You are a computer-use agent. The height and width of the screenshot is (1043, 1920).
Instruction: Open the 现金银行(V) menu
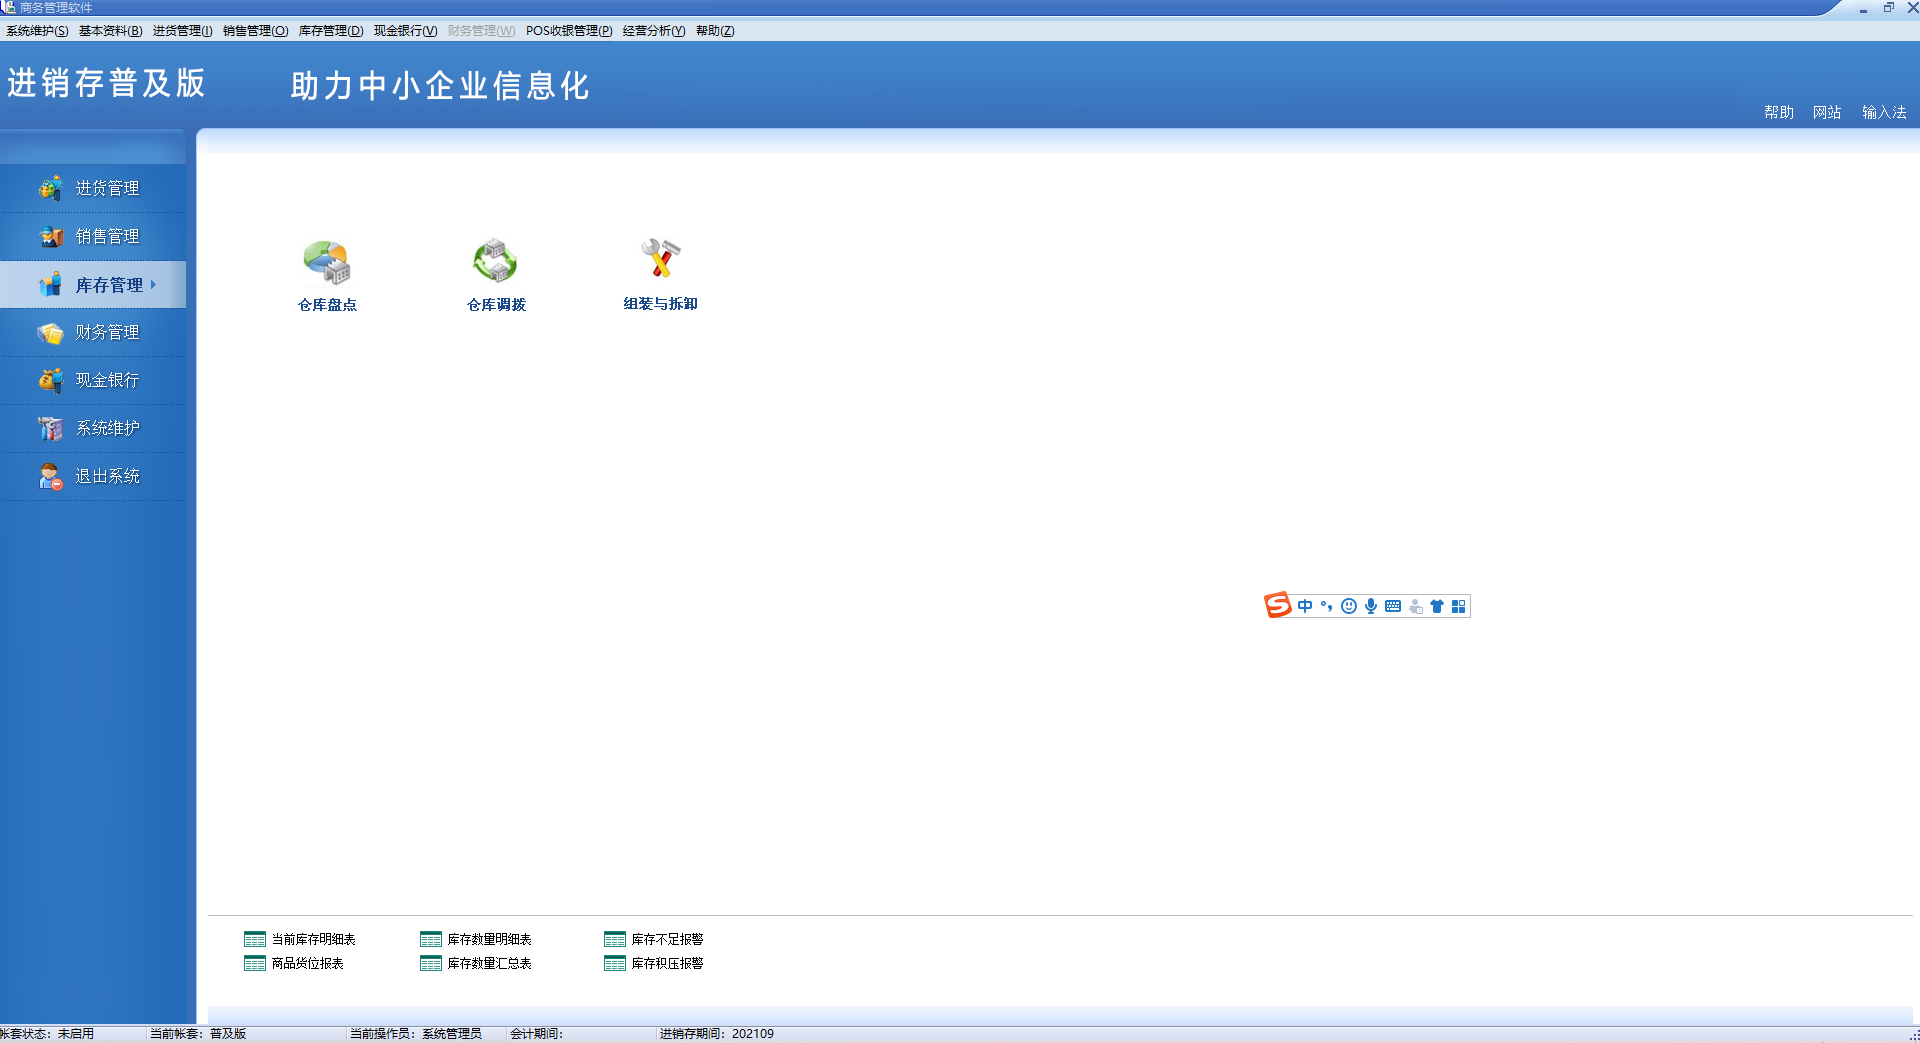406,31
